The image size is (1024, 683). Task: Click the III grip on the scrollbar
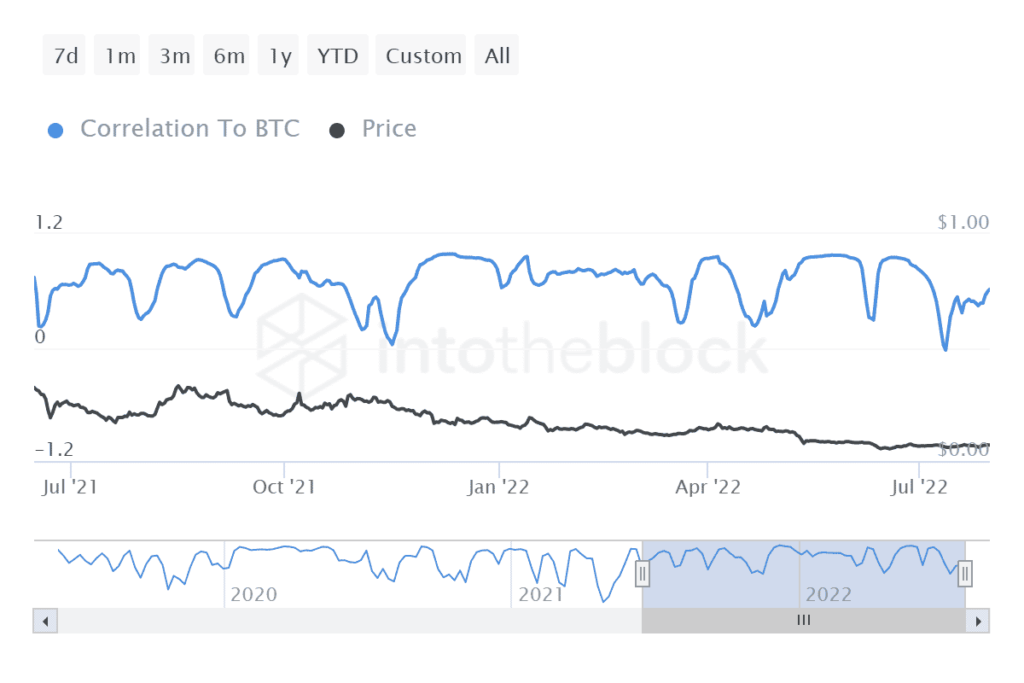[803, 620]
